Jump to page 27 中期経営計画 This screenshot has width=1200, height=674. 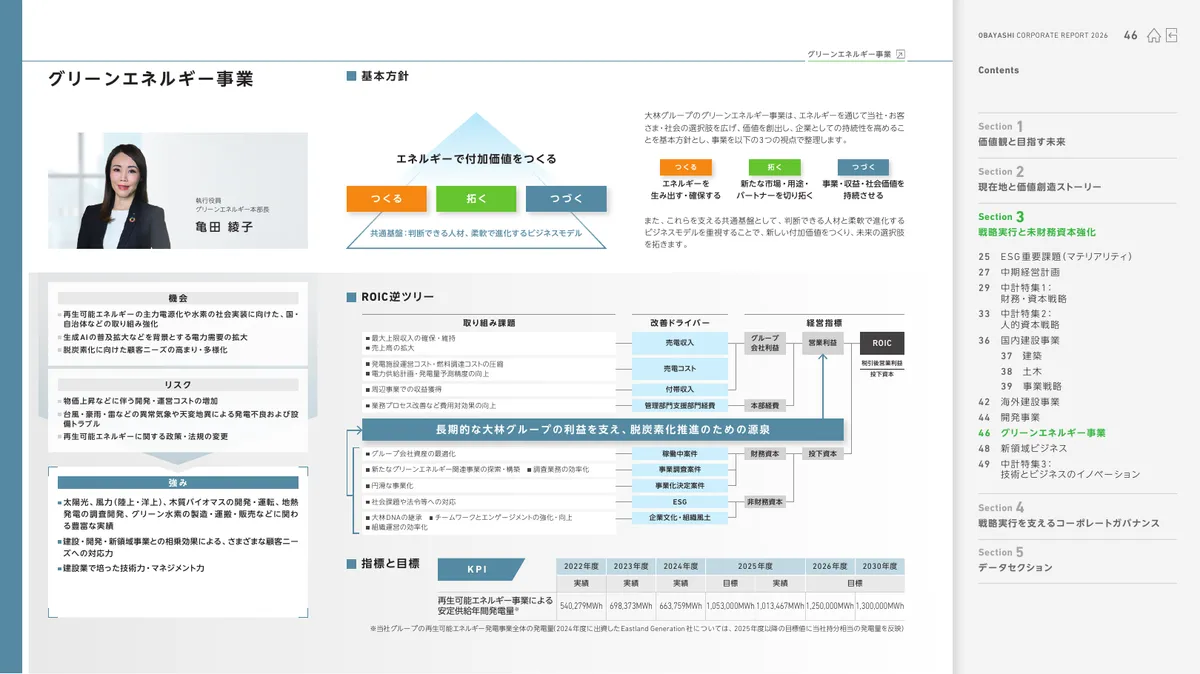click(x=1019, y=272)
